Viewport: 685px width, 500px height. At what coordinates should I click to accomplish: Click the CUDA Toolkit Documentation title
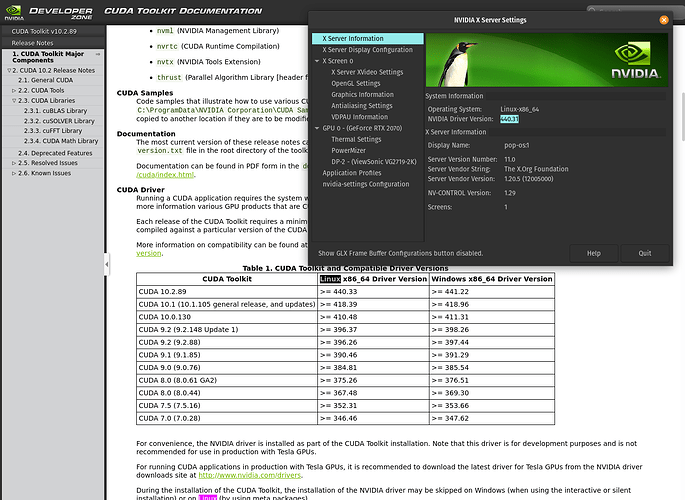(x=183, y=11)
